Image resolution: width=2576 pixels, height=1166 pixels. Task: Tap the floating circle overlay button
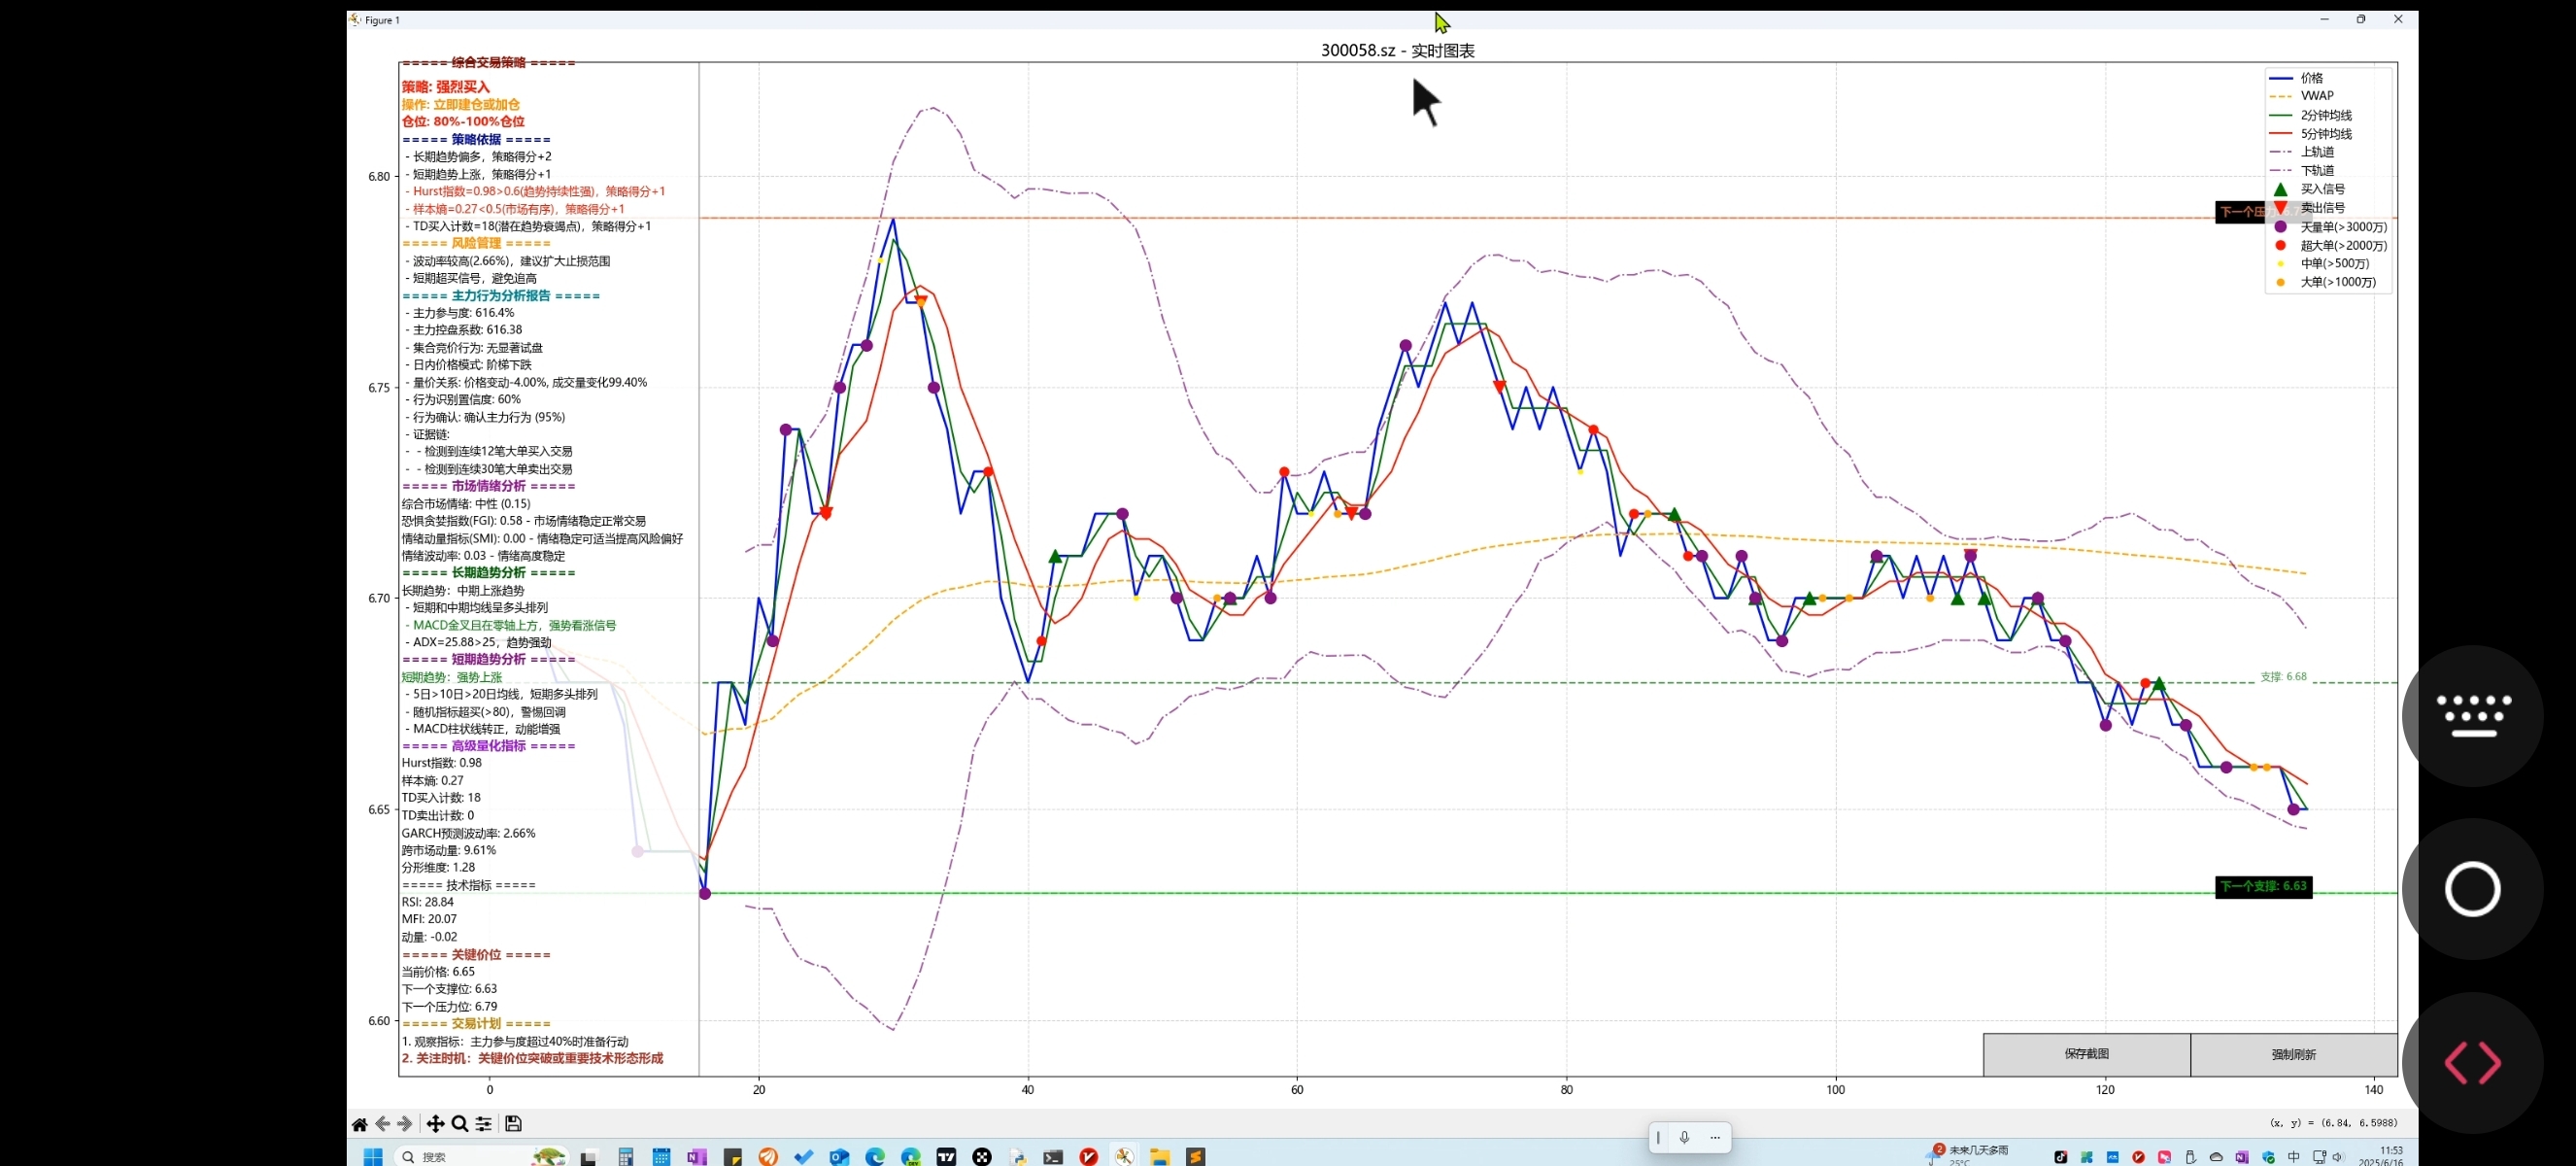pos(2473,889)
